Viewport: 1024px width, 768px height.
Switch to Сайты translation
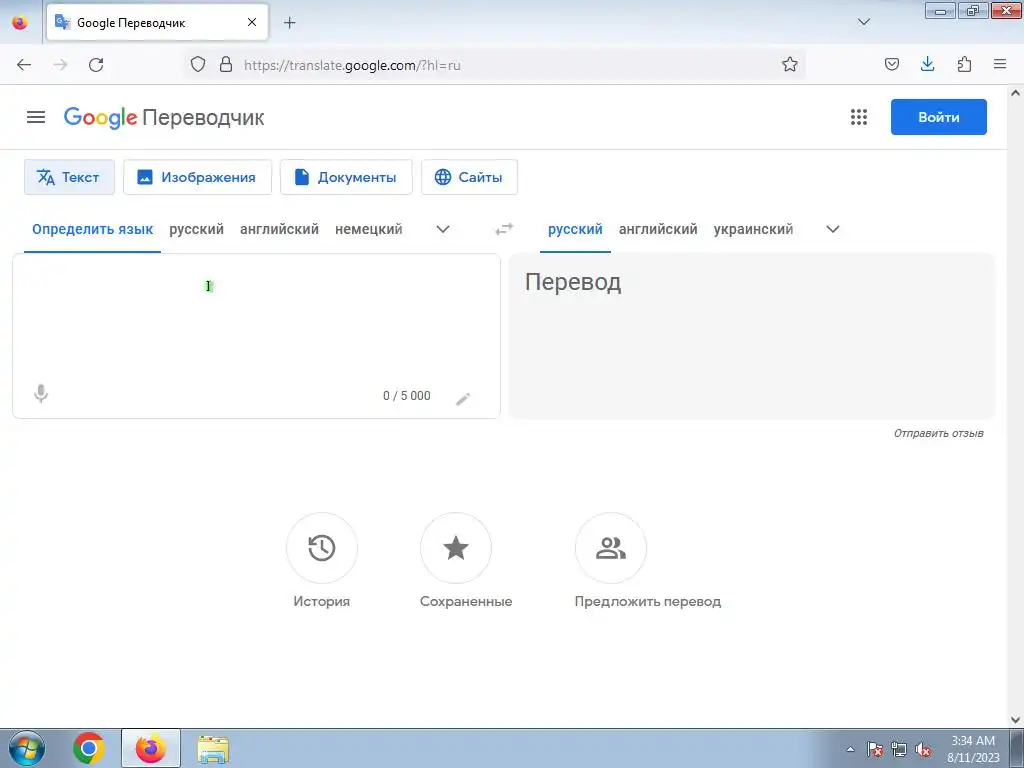pos(469,177)
